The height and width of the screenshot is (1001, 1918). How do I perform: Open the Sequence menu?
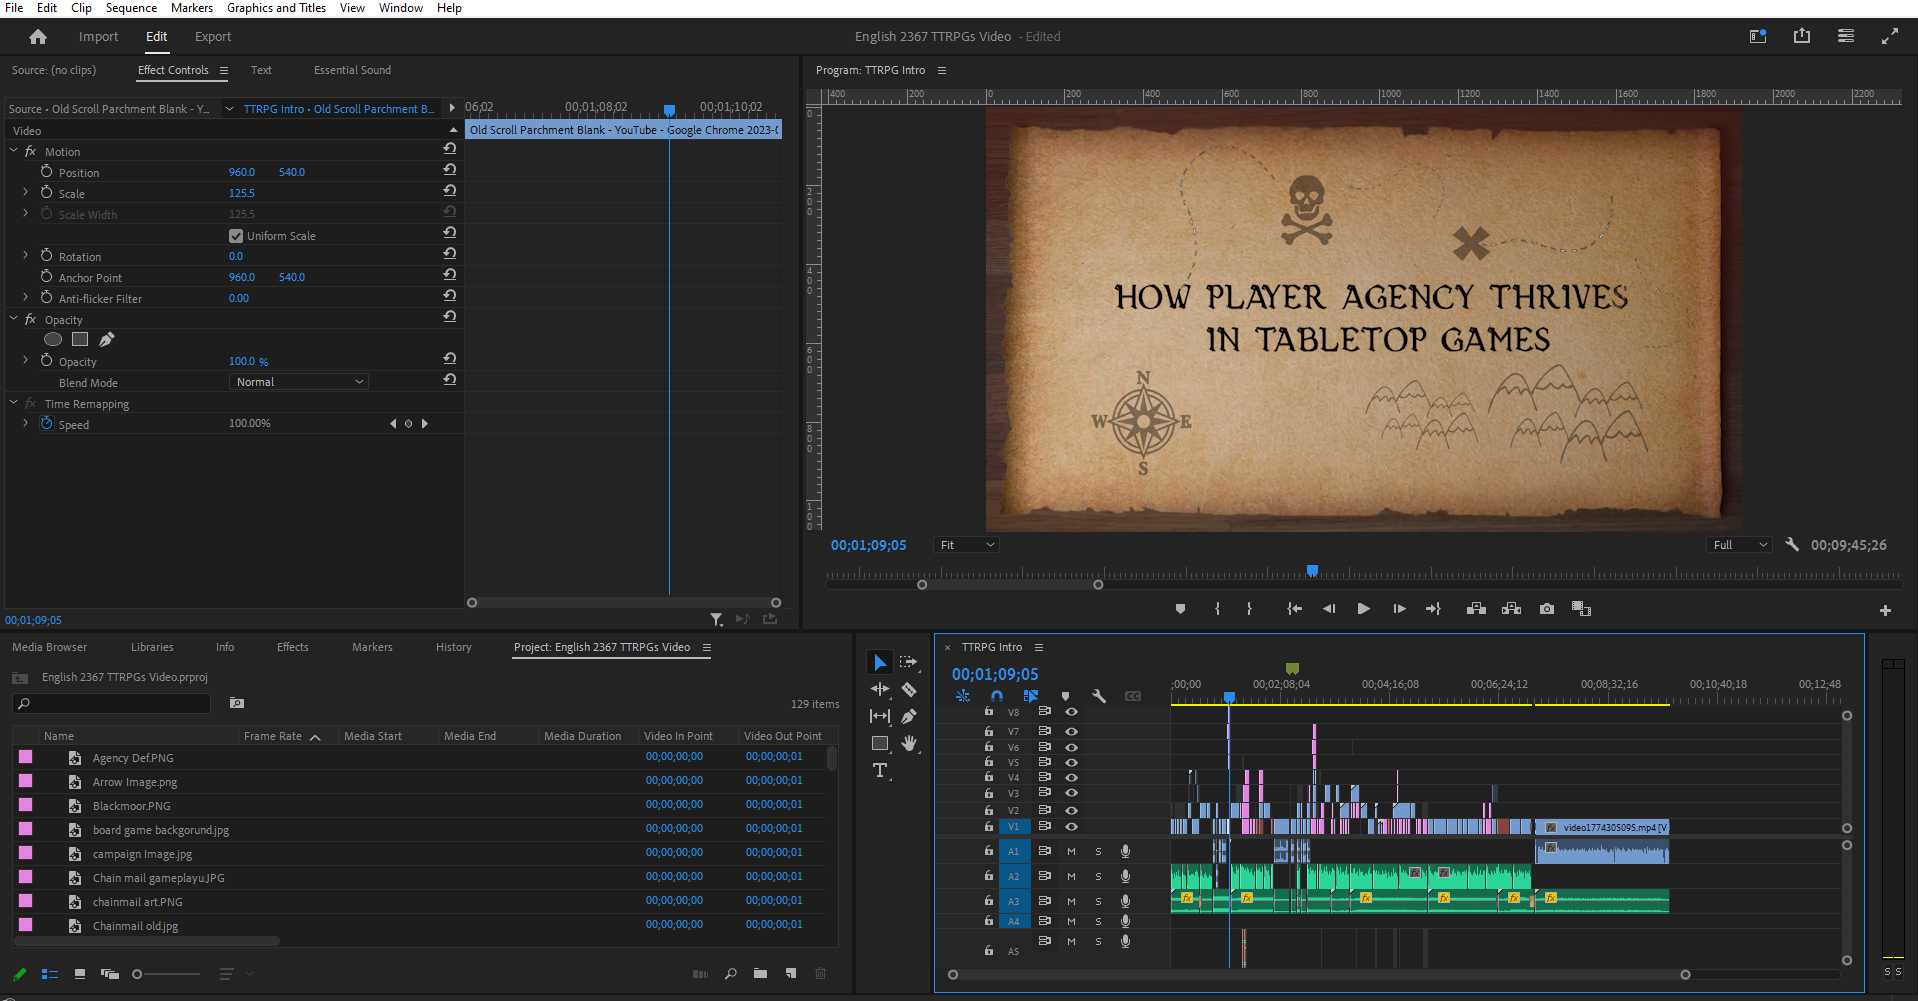[131, 8]
